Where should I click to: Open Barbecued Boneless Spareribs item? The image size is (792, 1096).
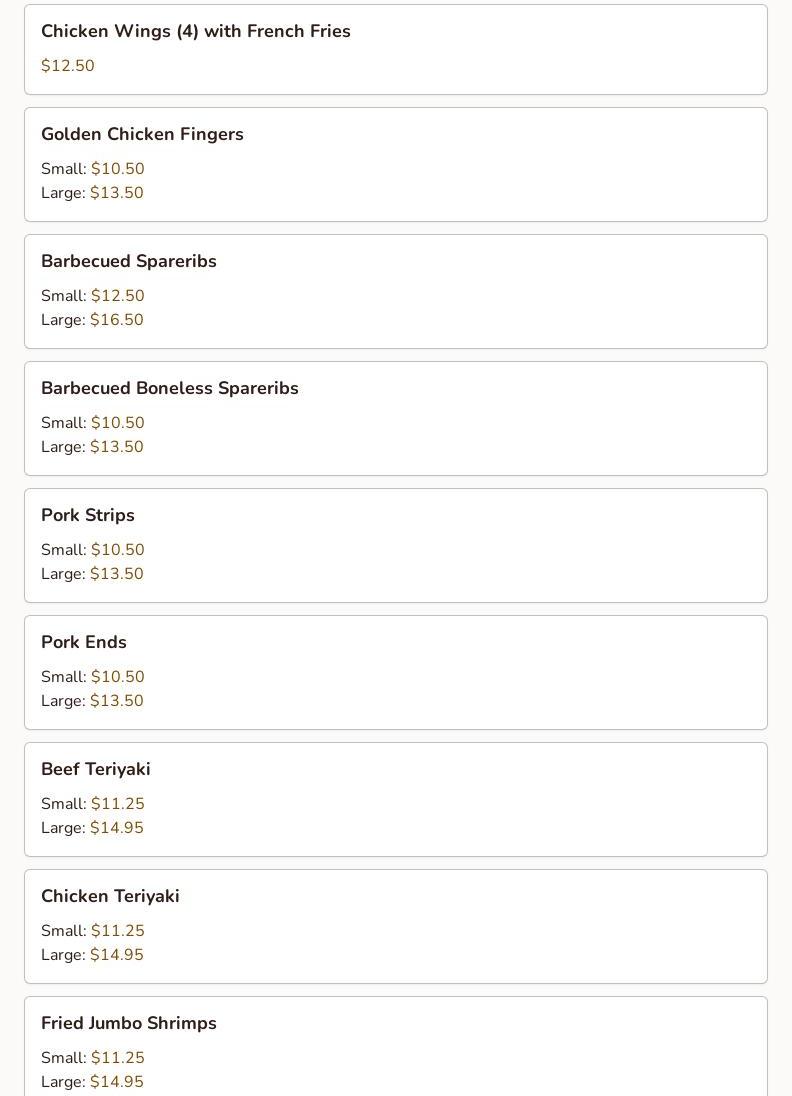(x=396, y=419)
